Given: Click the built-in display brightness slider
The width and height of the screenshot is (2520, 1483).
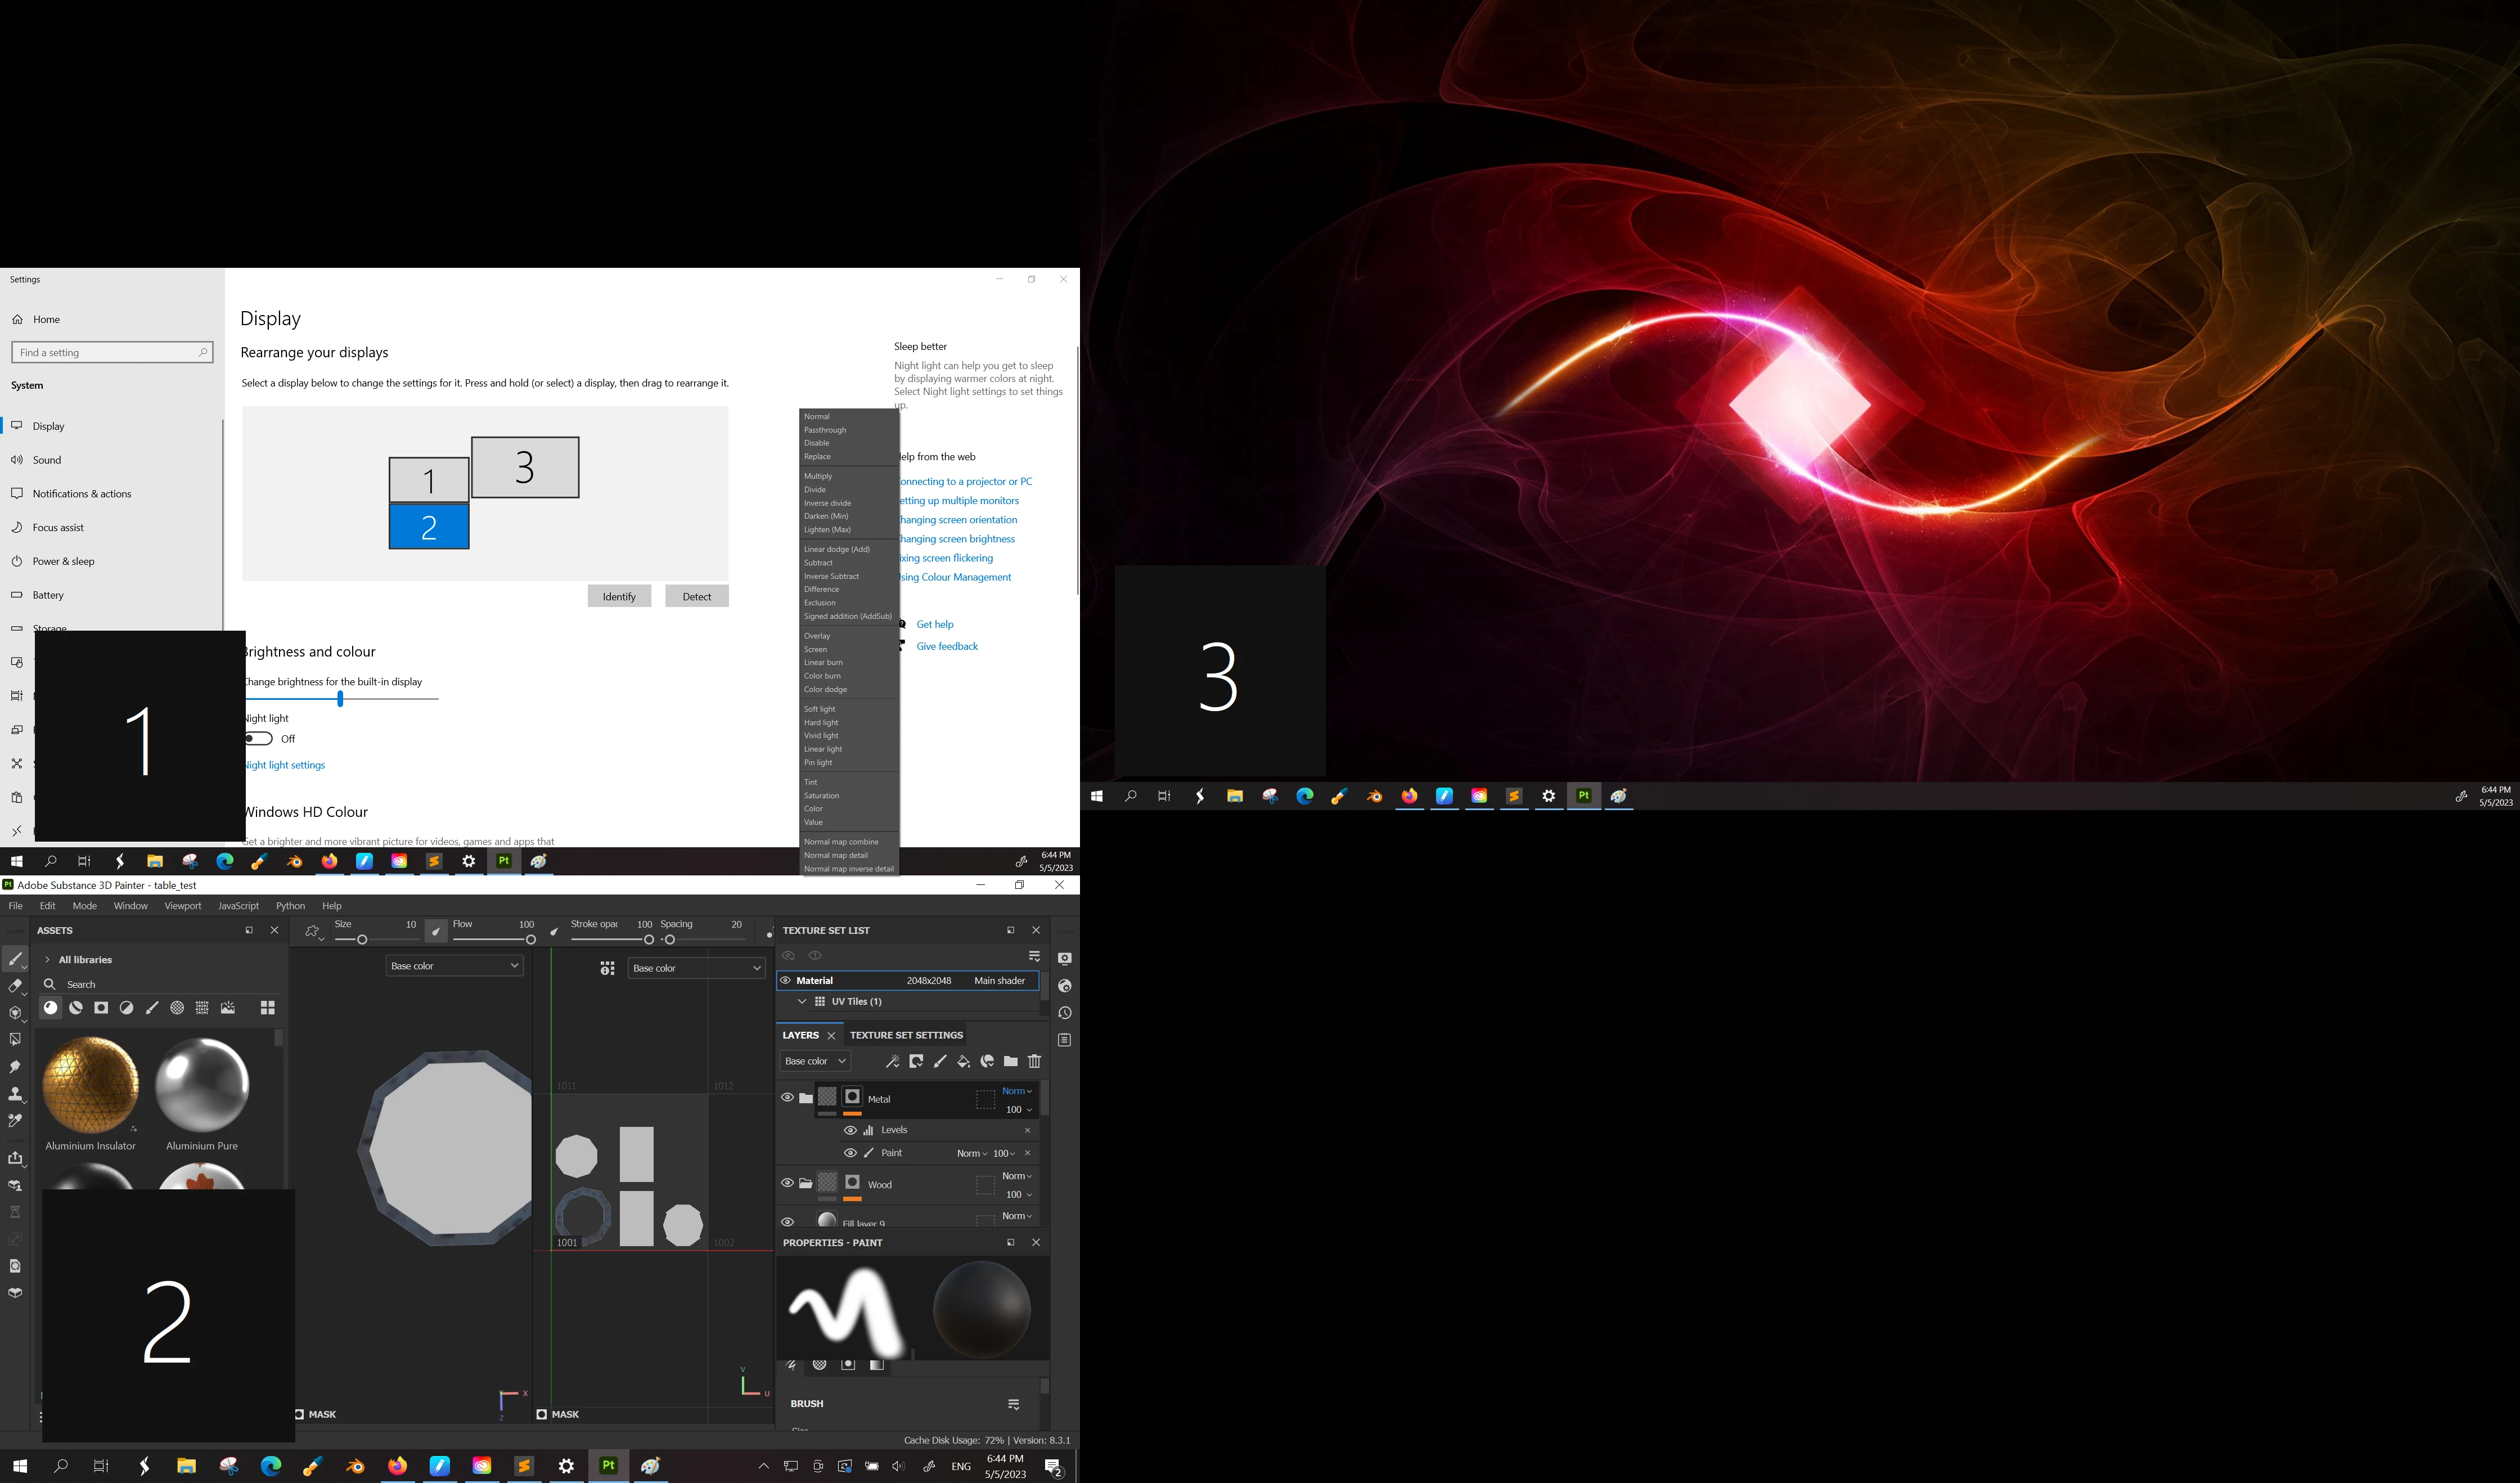Looking at the screenshot, I should 340,699.
